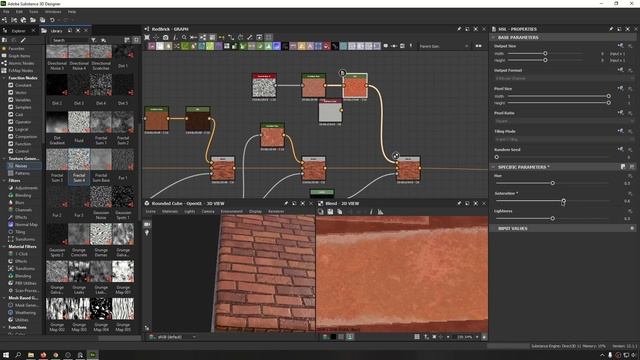Click the blue atomic node icon in toolbar
The height and width of the screenshot is (360, 640).
pyautogui.click(x=276, y=46)
